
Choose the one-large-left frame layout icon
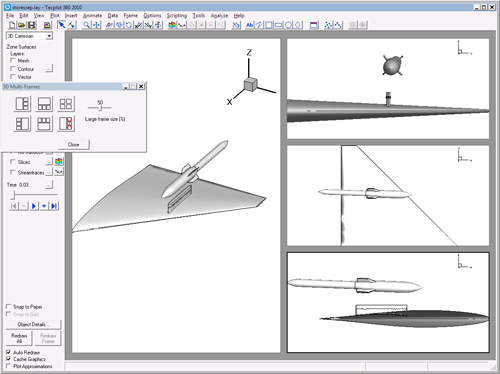click(x=22, y=104)
